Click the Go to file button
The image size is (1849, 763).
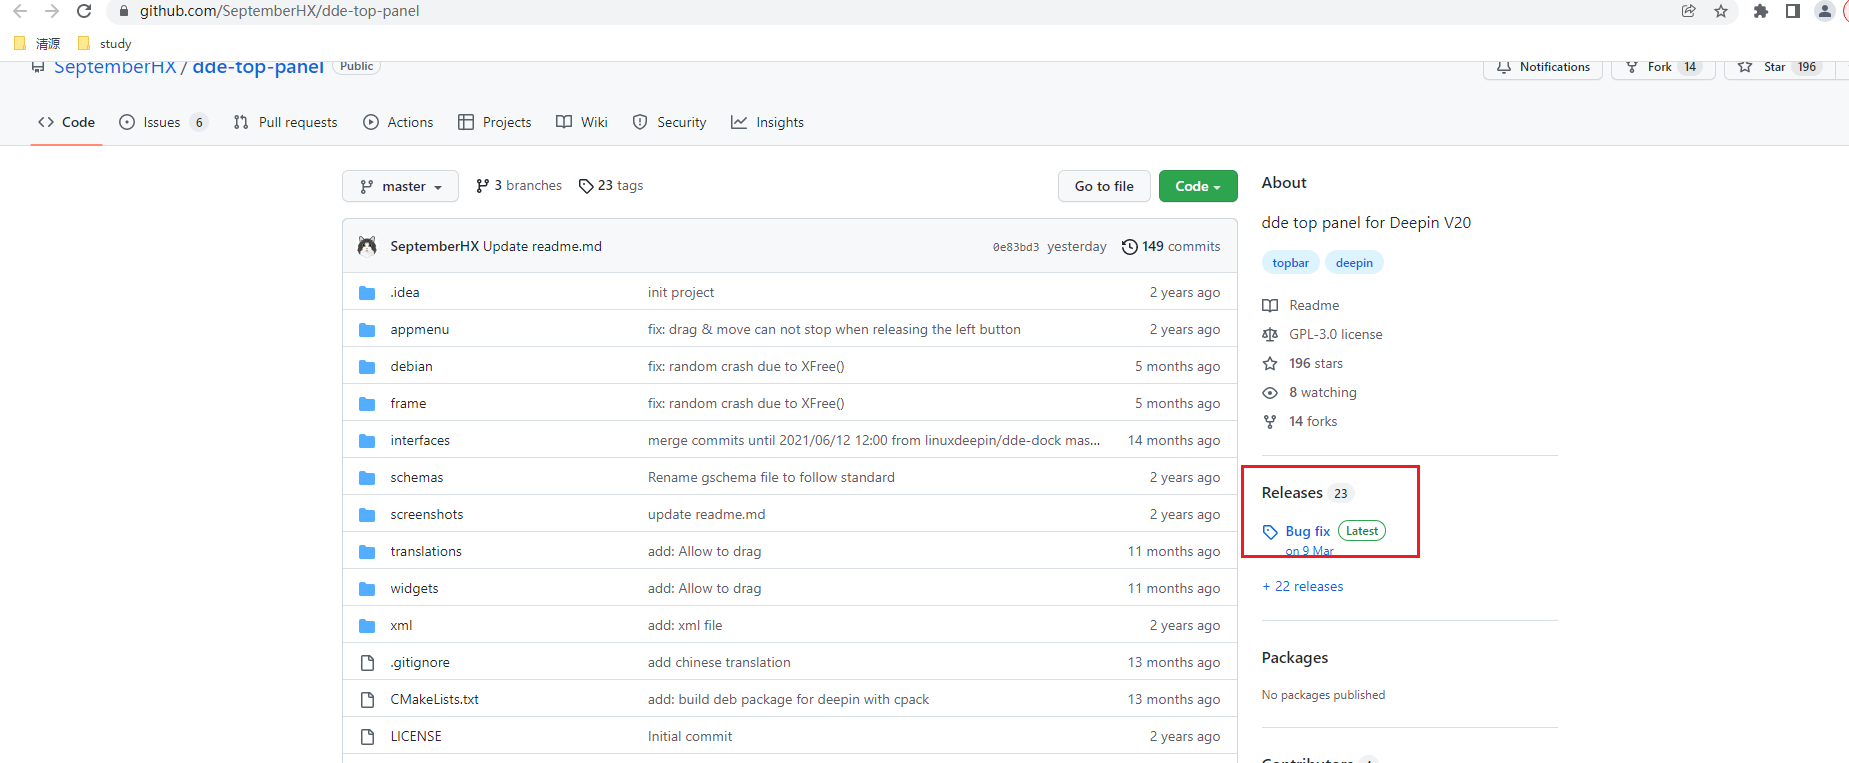coord(1103,186)
